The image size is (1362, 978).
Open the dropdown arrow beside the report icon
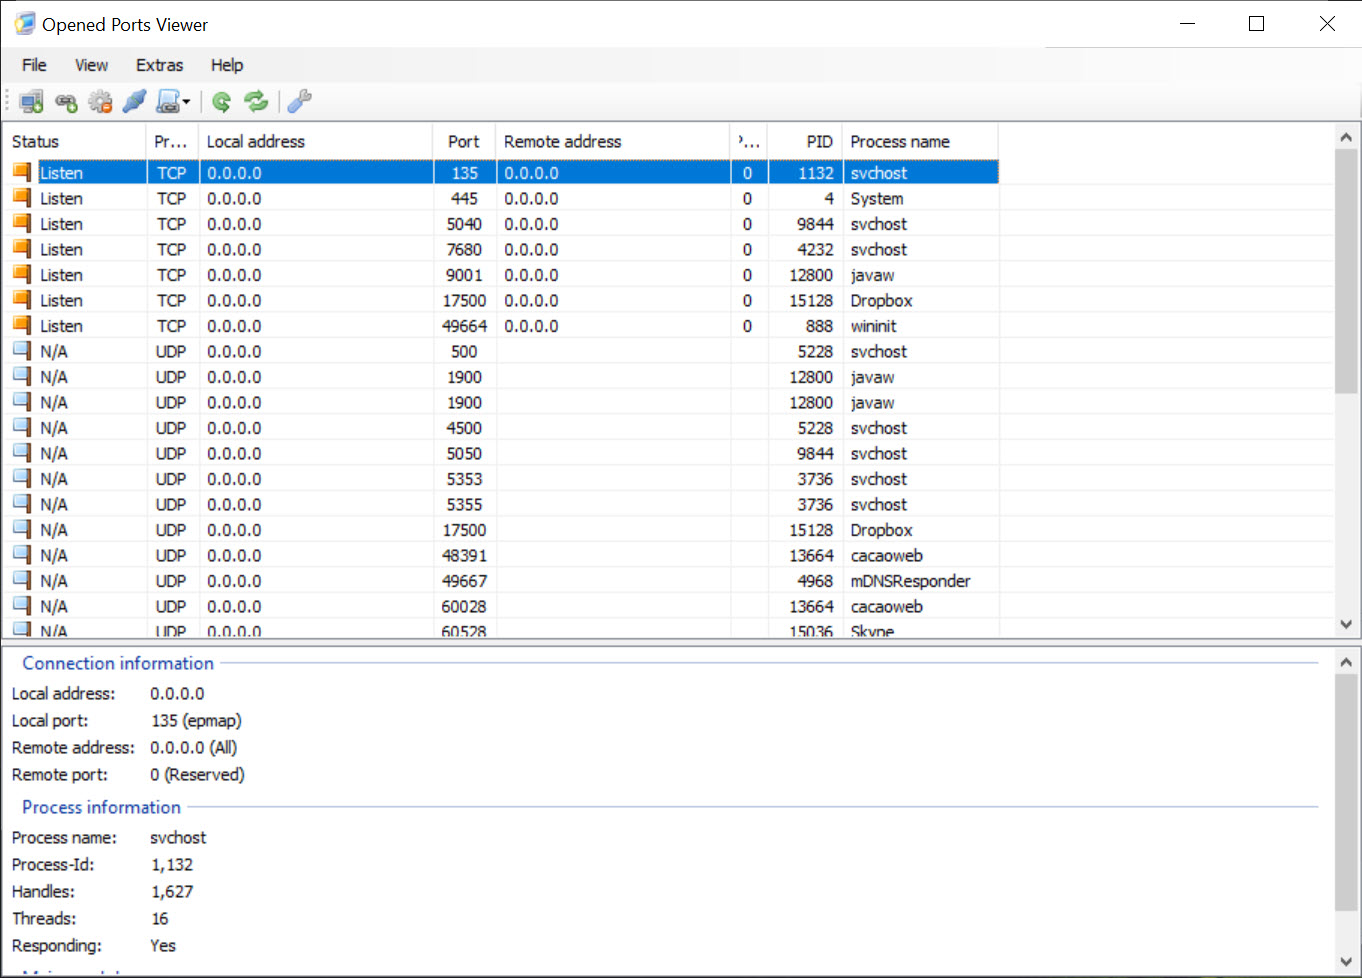(x=186, y=102)
